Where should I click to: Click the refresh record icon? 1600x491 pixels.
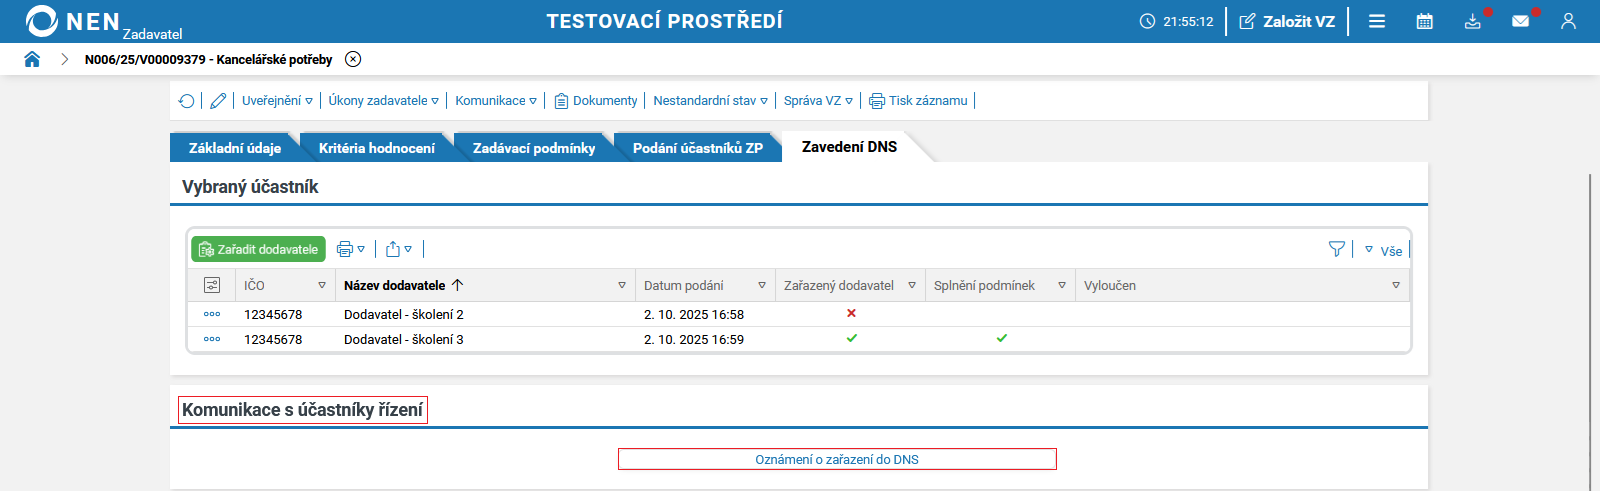click(186, 101)
